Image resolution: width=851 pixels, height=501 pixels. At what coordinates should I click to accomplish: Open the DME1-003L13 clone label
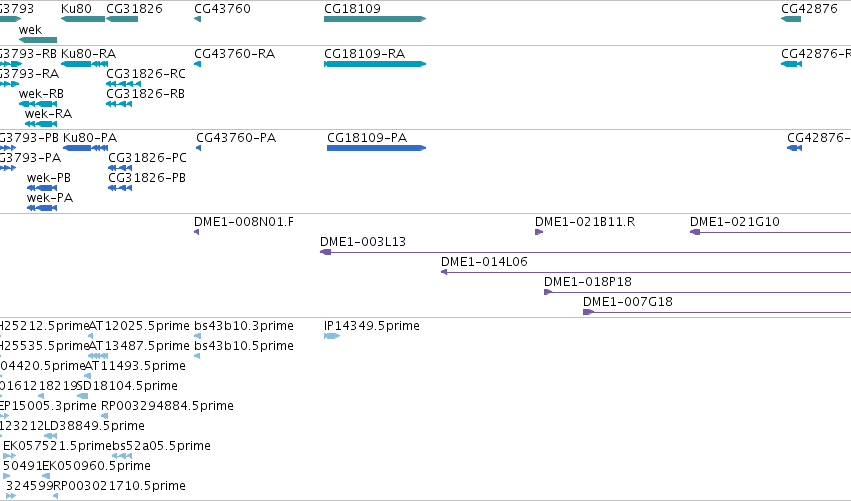coord(363,242)
